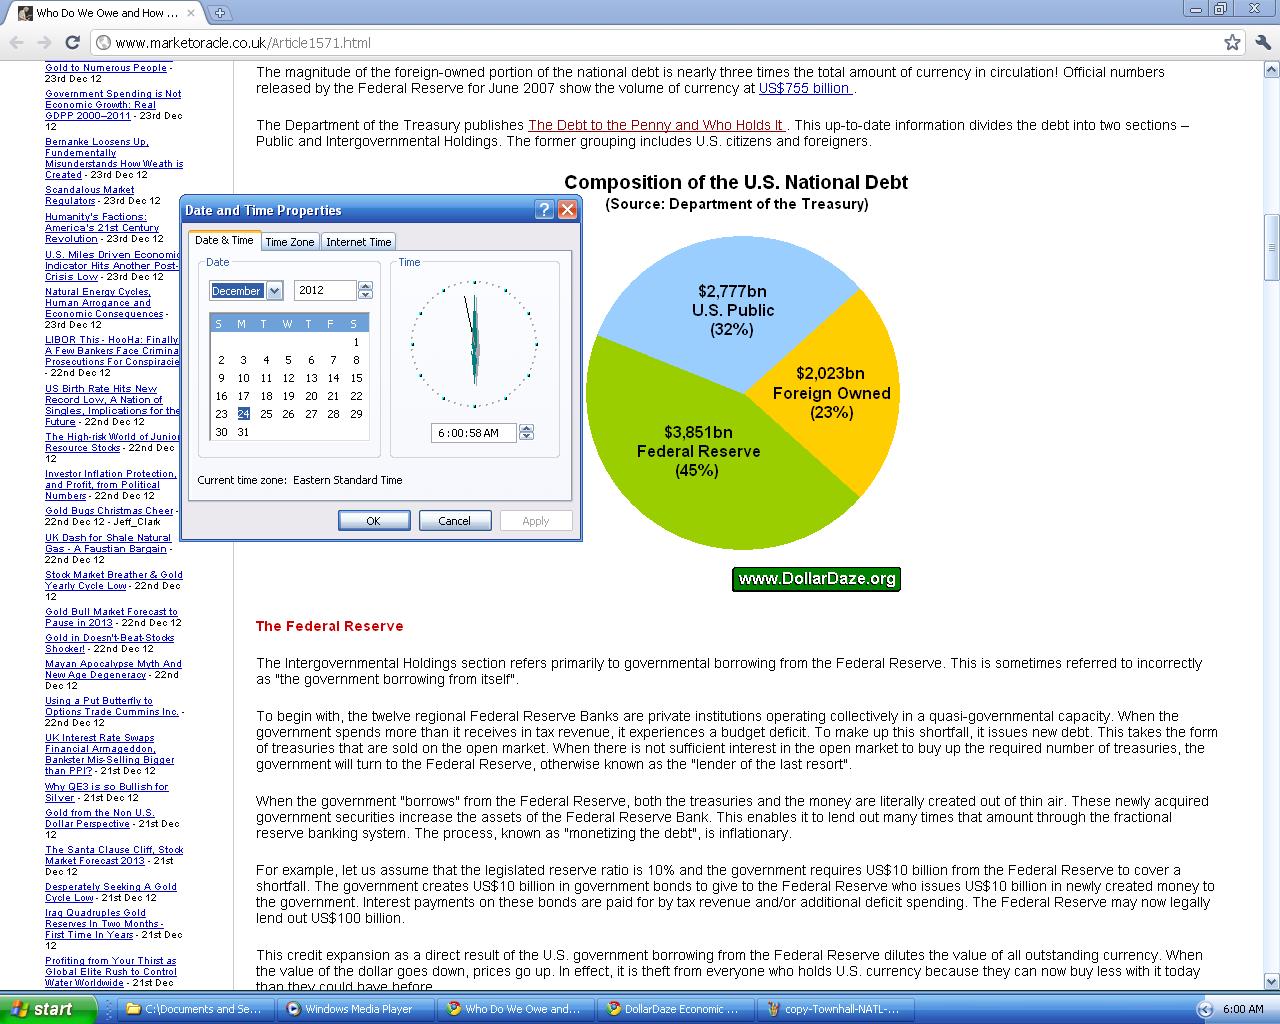Open UK Dash for Shale Natural Gas link

point(108,543)
